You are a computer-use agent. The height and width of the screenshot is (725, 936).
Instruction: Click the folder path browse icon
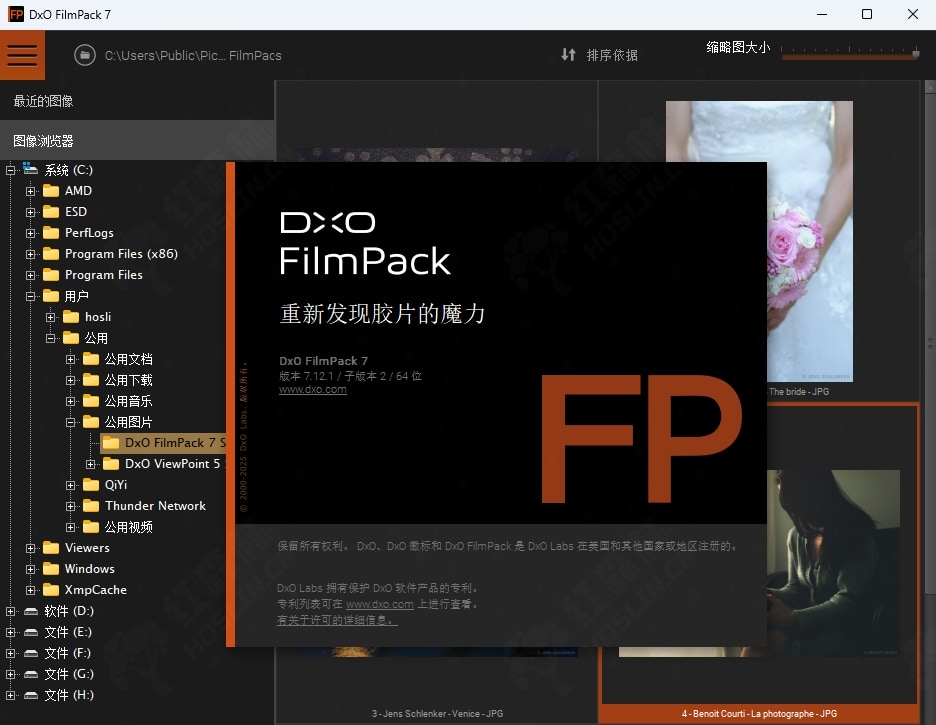click(85, 55)
